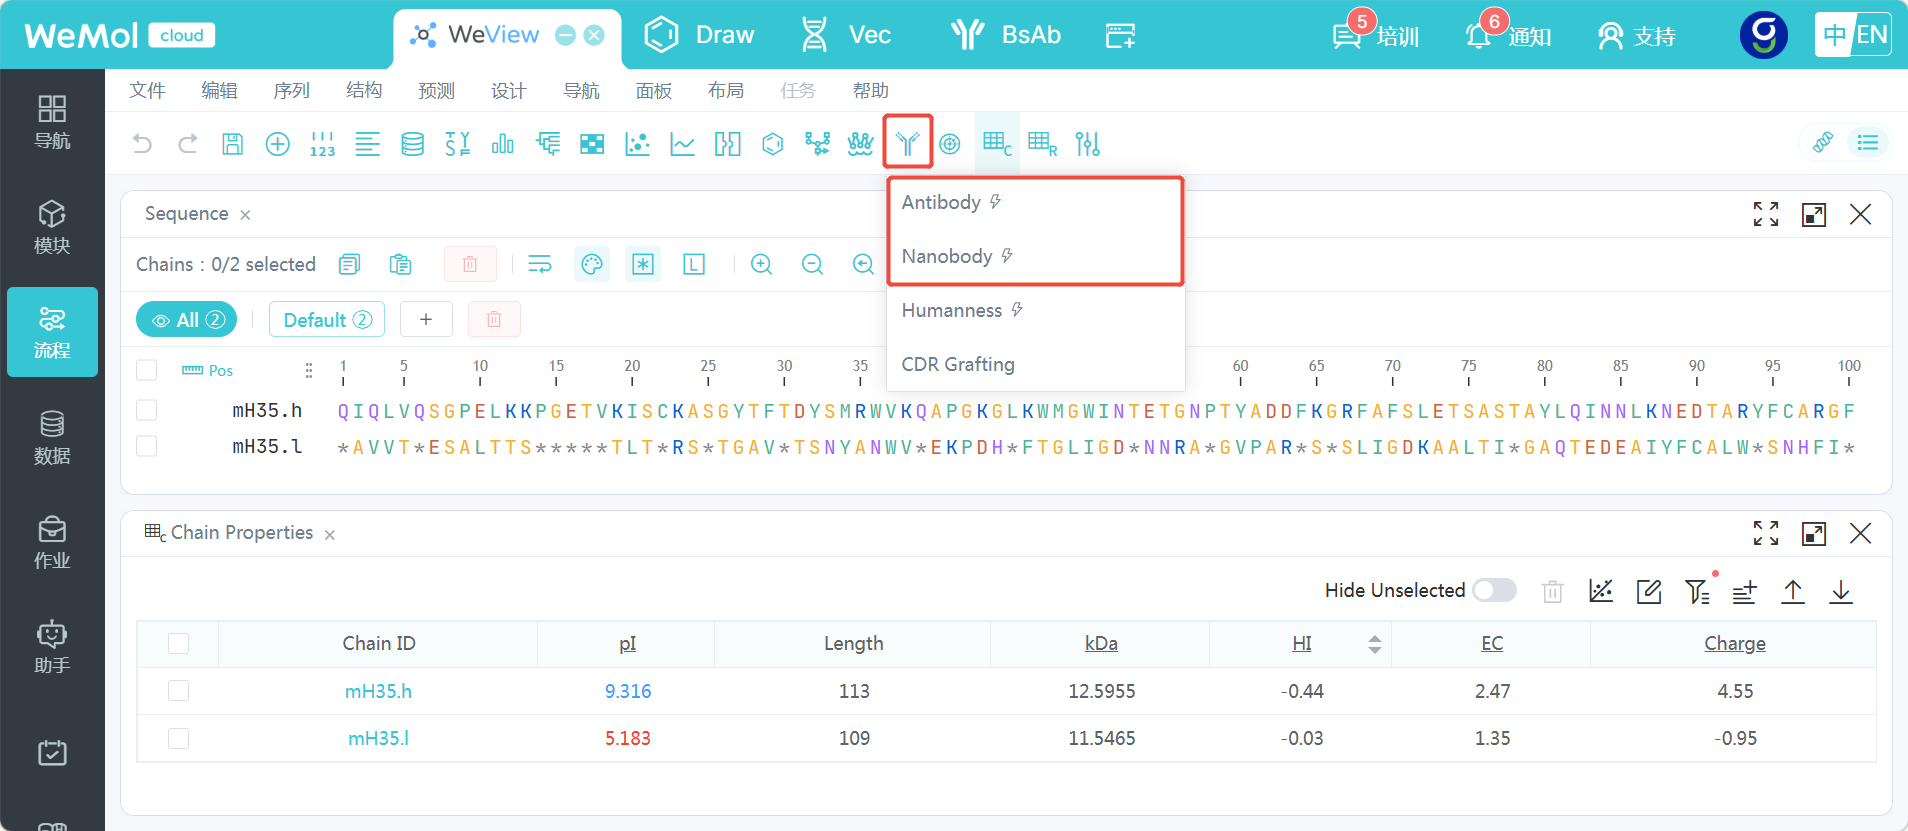Open the 序列 menu
Viewport: 1908px width, 831px height.
click(x=291, y=90)
